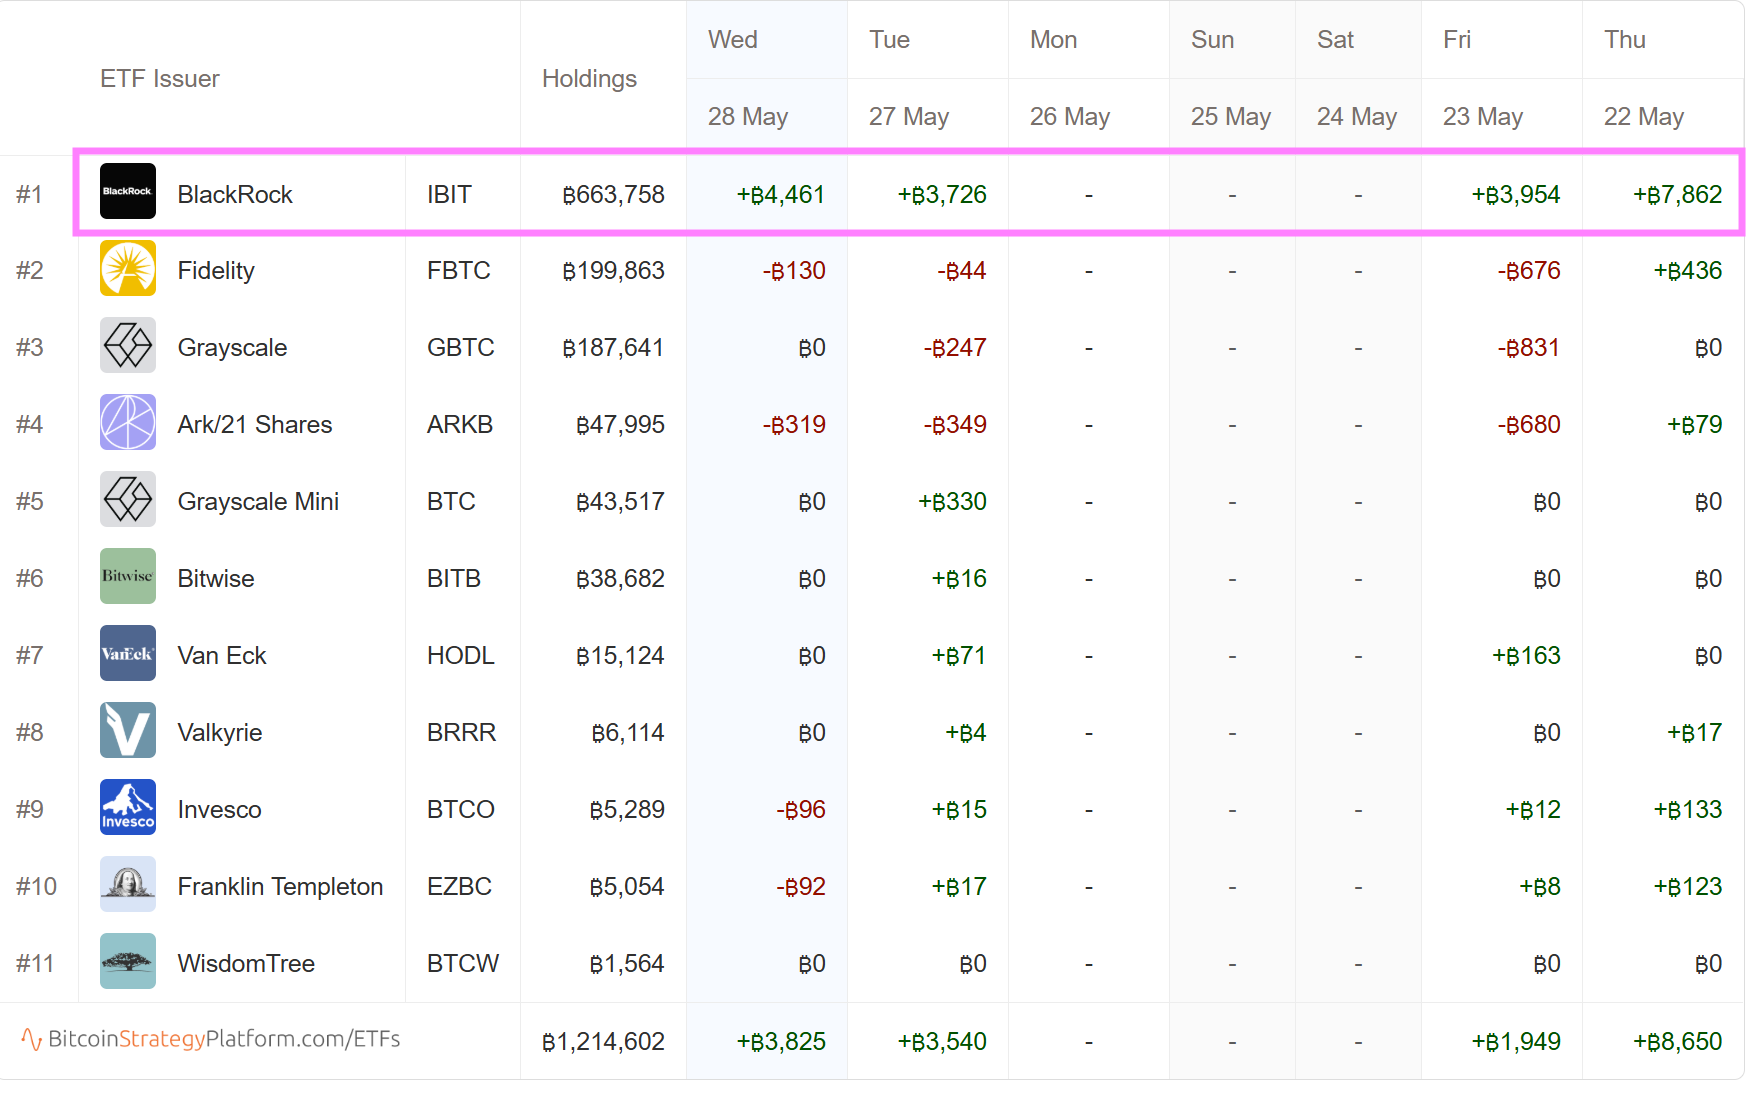Select the Fidelity issuer name
The height and width of the screenshot is (1099, 1754).
(216, 271)
